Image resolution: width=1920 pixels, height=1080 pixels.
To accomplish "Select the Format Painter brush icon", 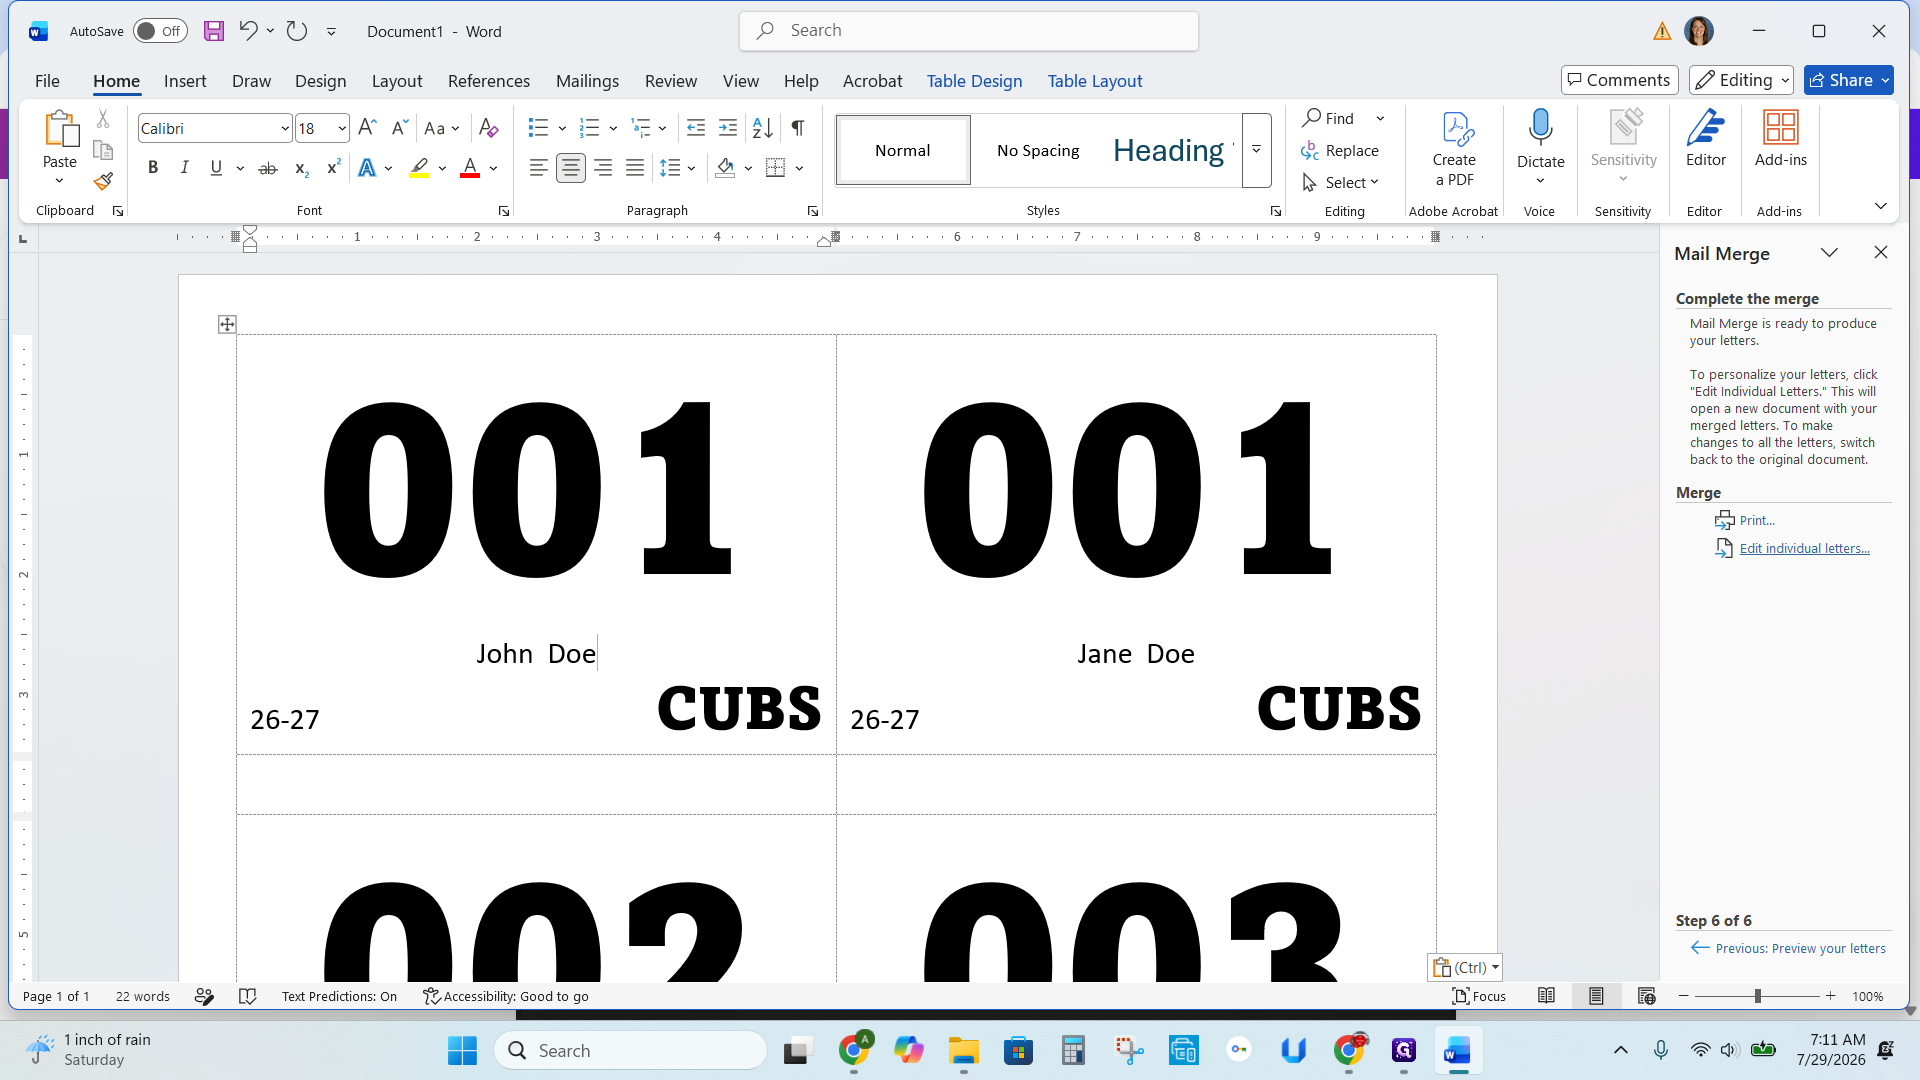I will (103, 181).
